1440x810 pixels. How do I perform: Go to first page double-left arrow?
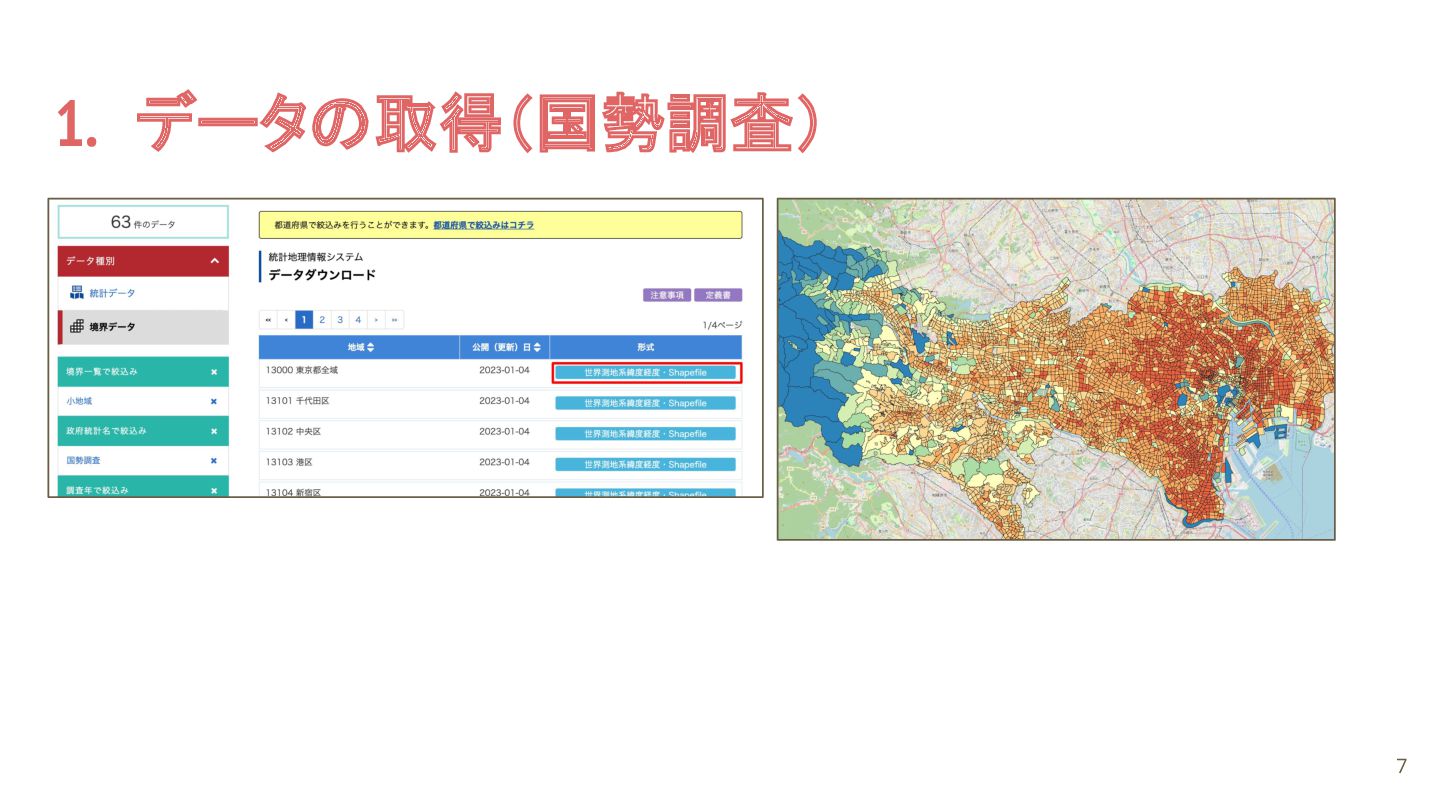pyautogui.click(x=268, y=320)
